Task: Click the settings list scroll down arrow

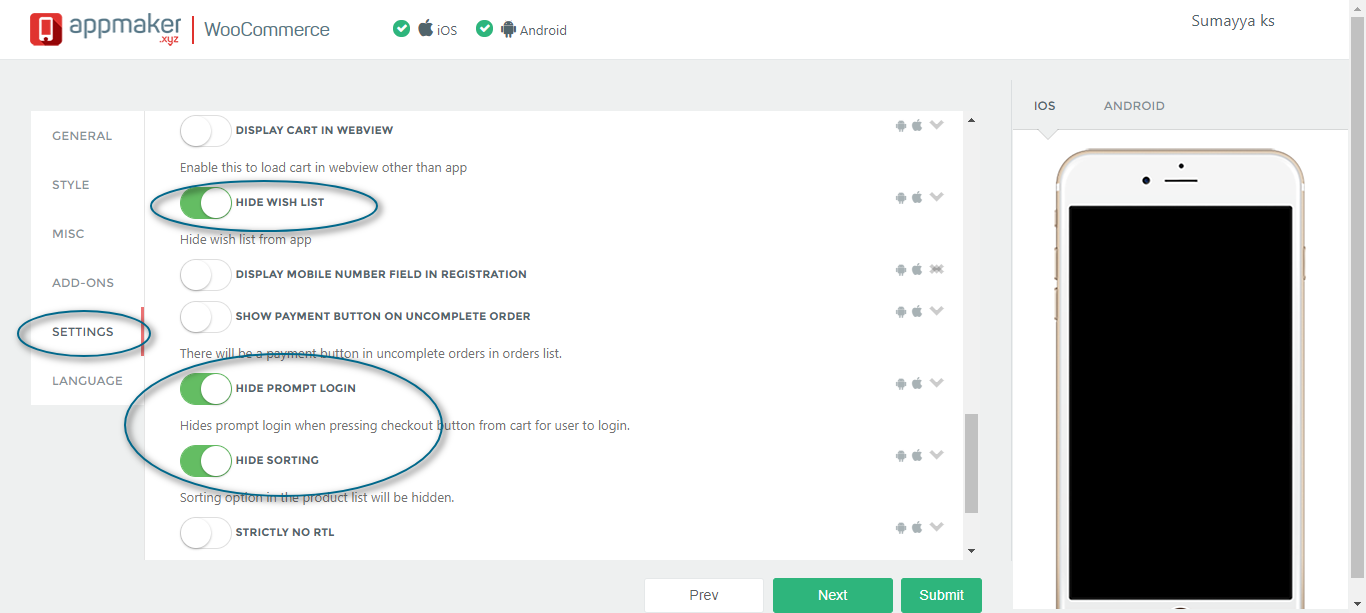Action: [971, 551]
